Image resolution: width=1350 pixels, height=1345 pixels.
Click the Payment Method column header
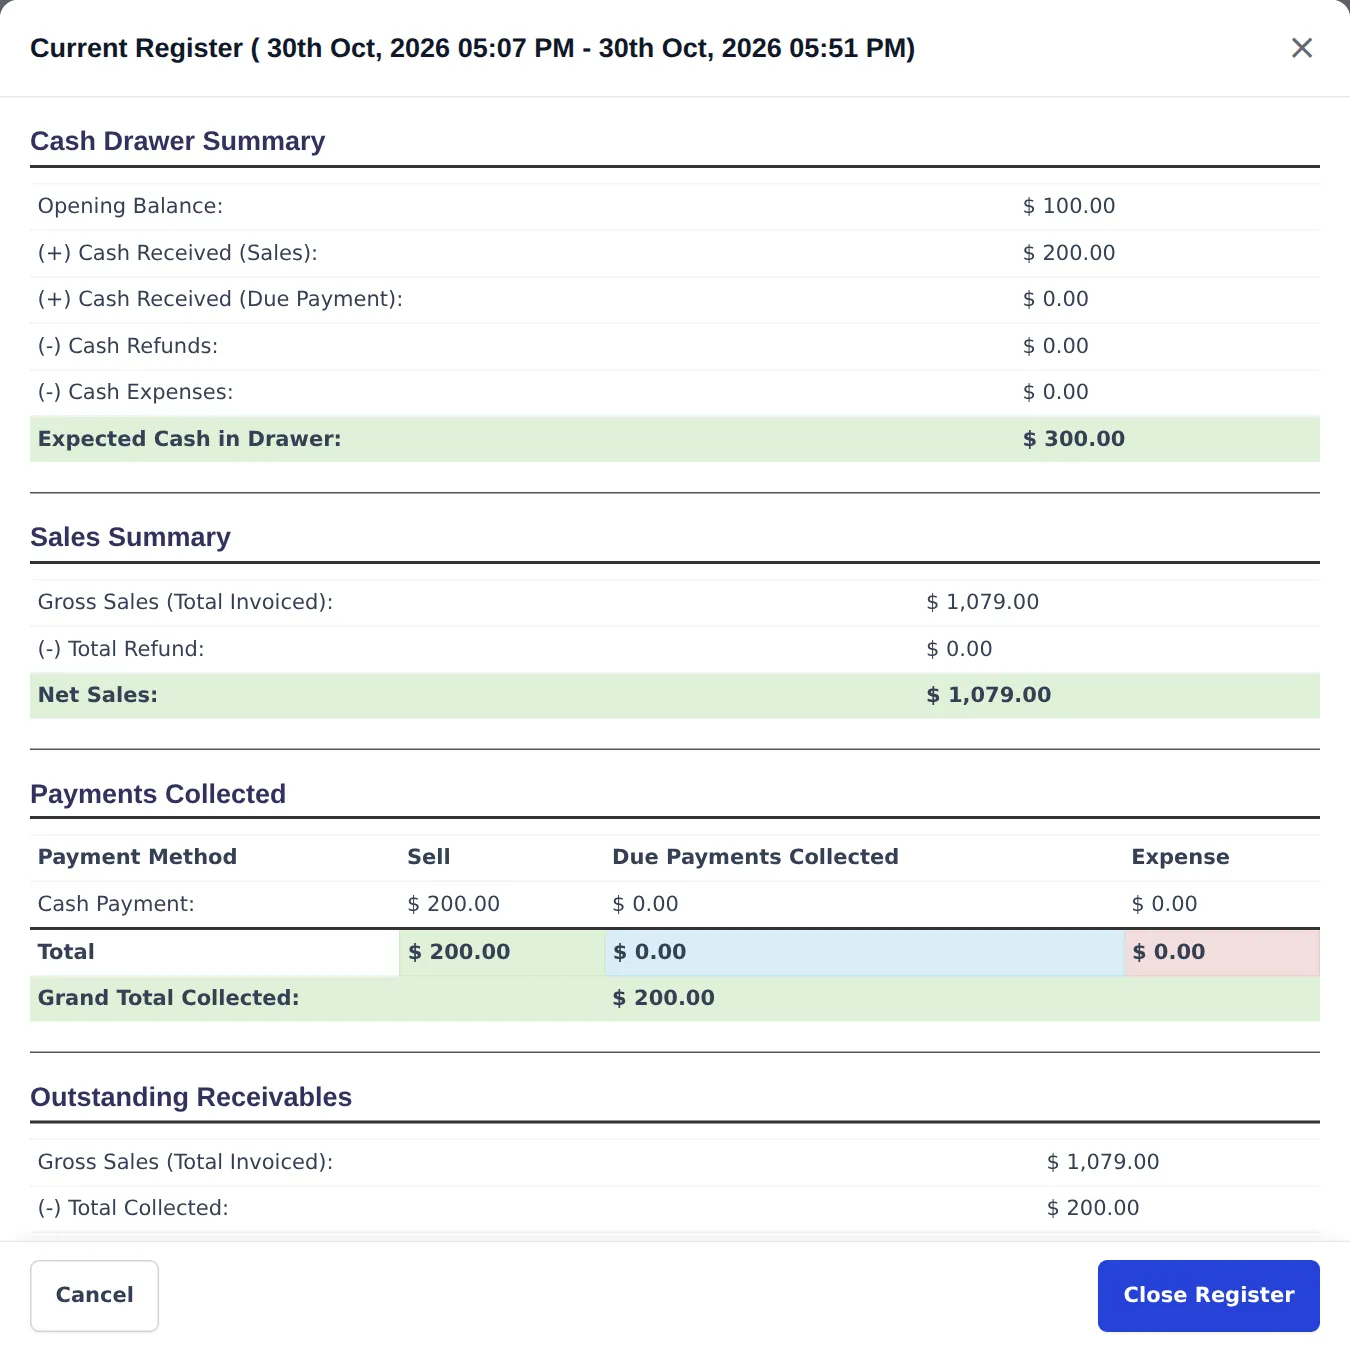[x=137, y=857]
